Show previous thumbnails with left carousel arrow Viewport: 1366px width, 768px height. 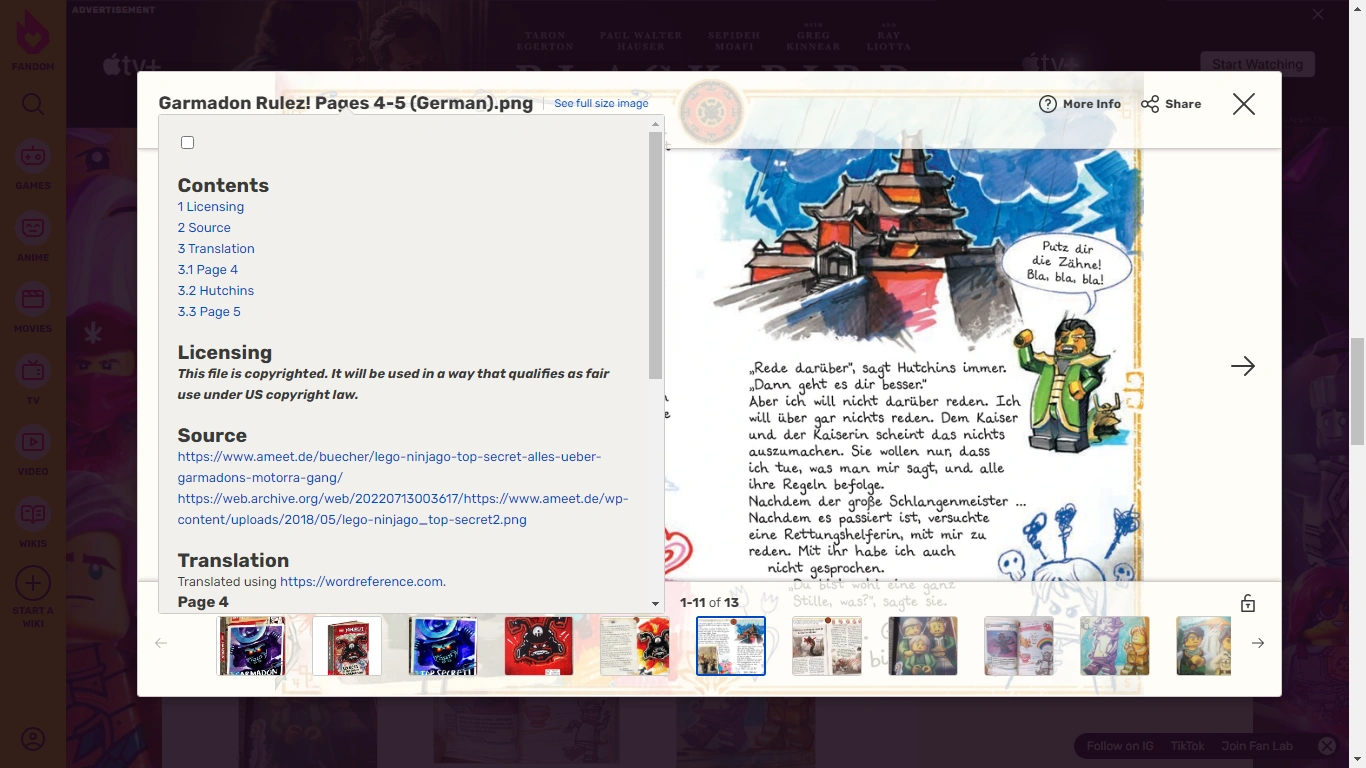tap(161, 643)
